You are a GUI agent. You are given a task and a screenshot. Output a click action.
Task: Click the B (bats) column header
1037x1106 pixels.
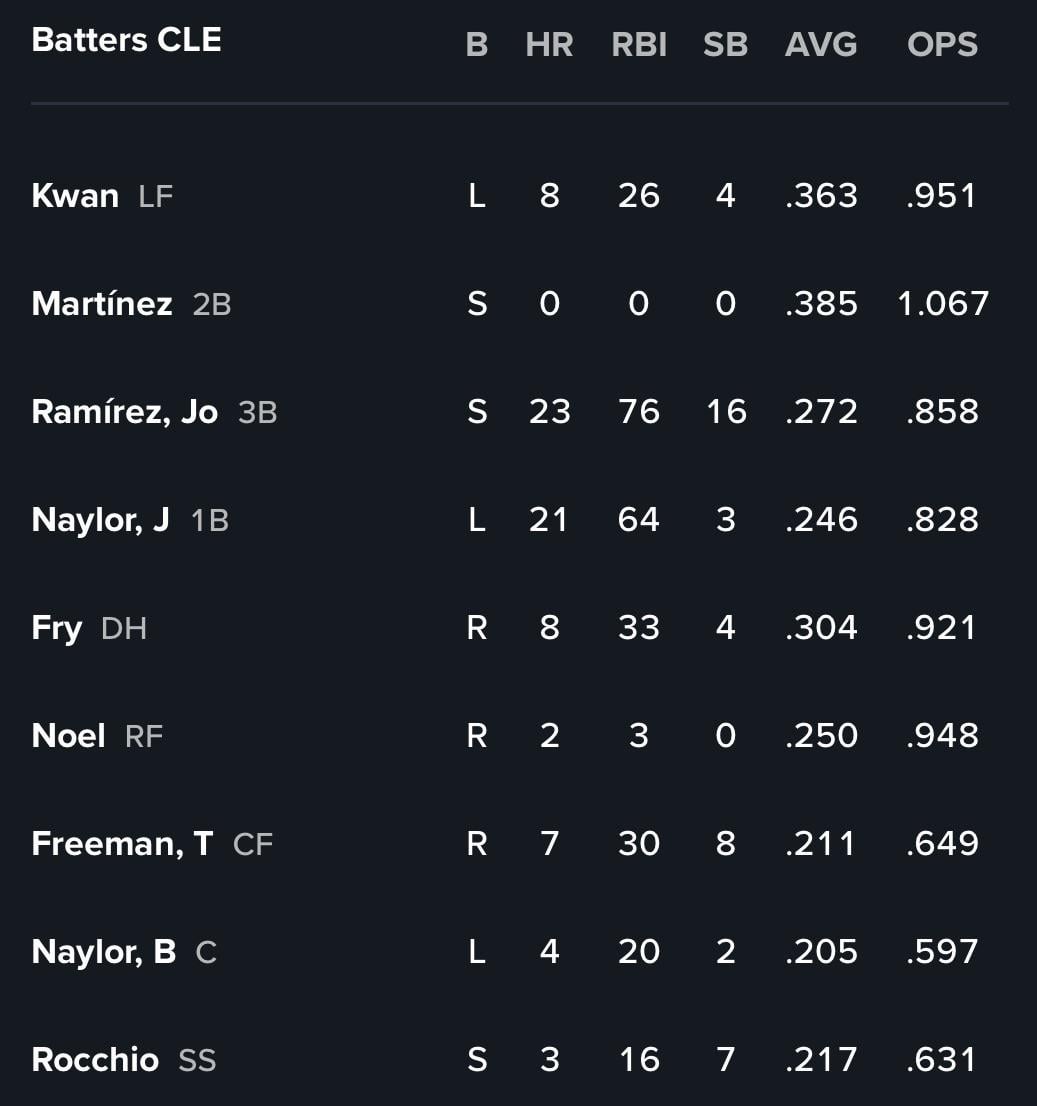477,44
